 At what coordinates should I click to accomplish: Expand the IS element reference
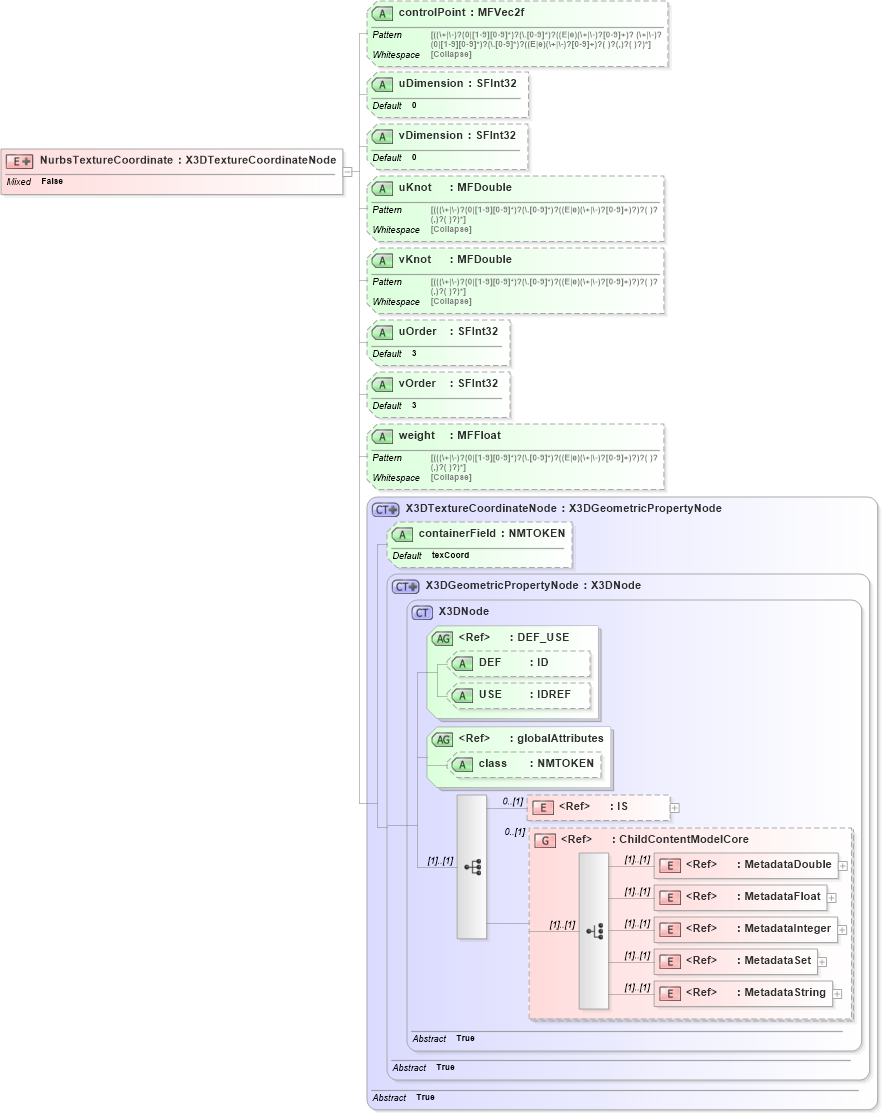click(x=675, y=808)
